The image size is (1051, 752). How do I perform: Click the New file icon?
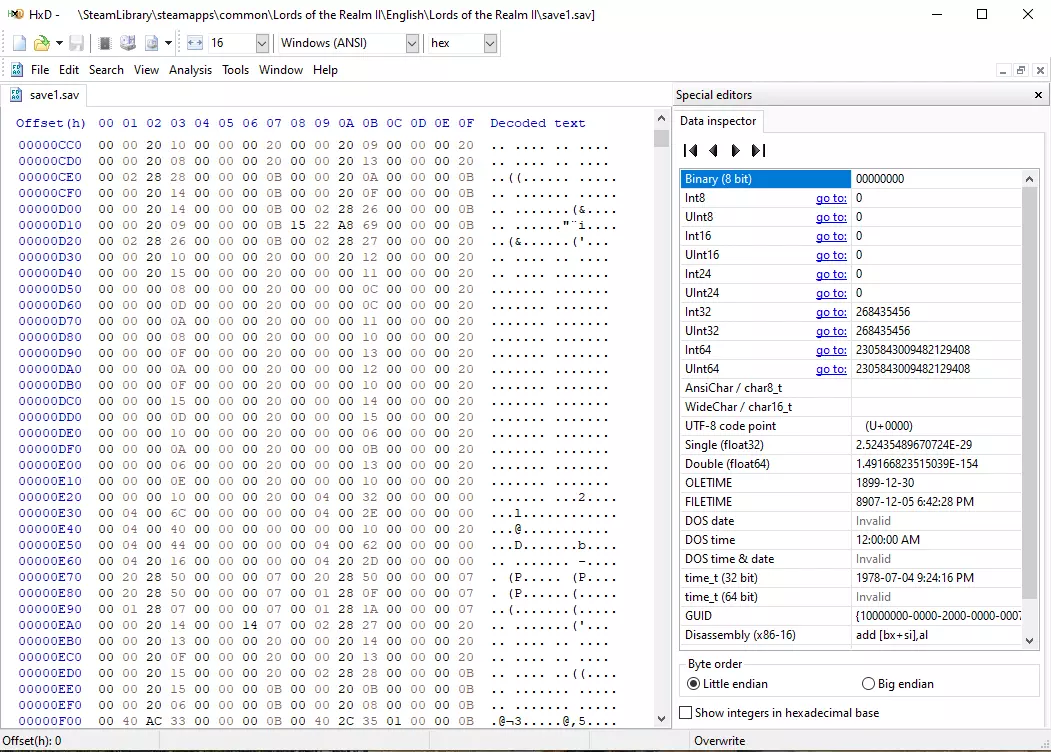coord(20,43)
